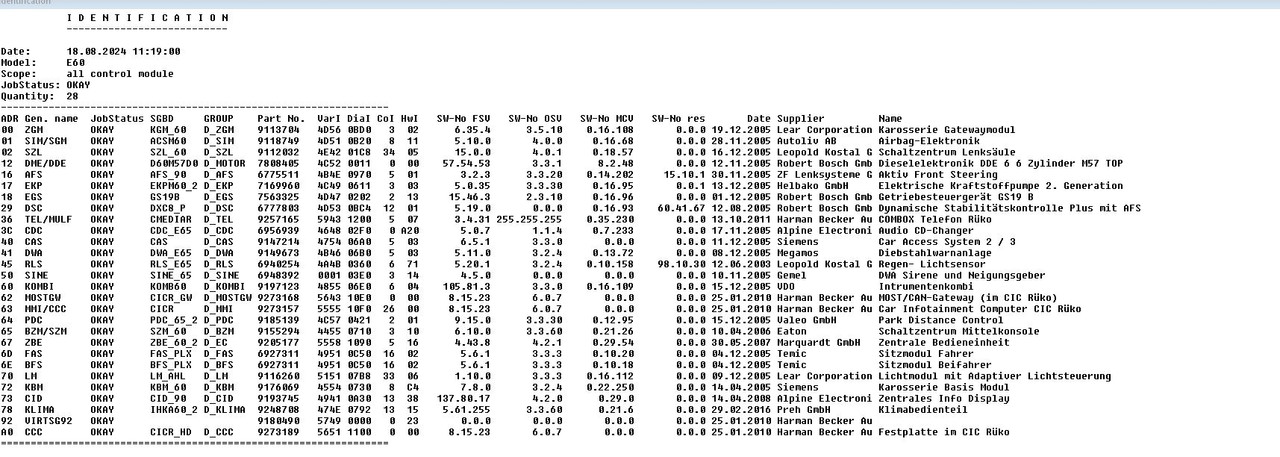Click 'VIRTSG92' in the Gen. name column
1280x457 pixels.
click(x=49, y=421)
